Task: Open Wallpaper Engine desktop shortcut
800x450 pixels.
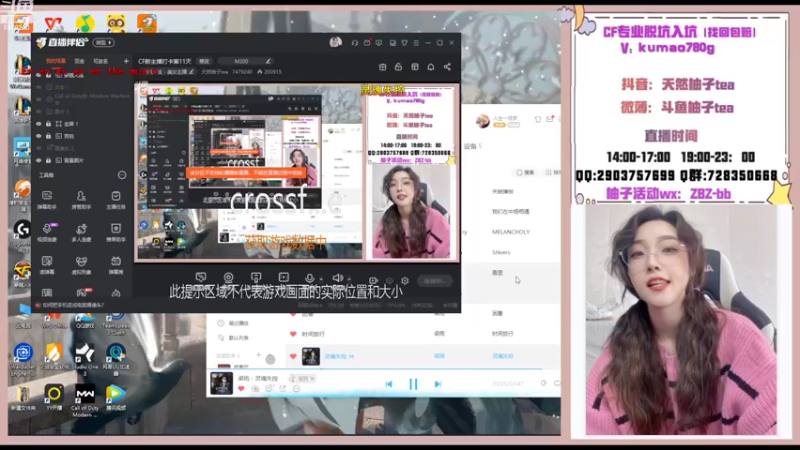Action: pos(22,359)
